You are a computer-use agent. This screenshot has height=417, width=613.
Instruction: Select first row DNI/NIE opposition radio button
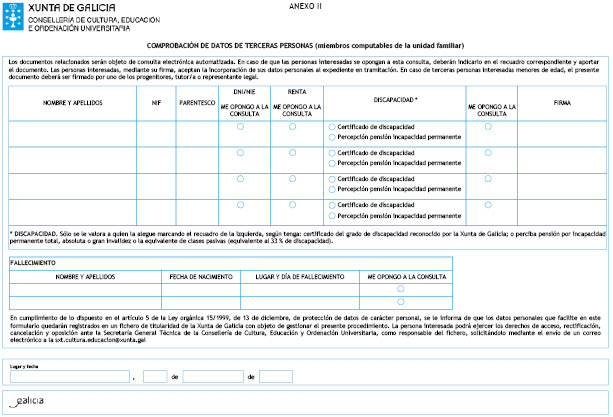[241, 127]
